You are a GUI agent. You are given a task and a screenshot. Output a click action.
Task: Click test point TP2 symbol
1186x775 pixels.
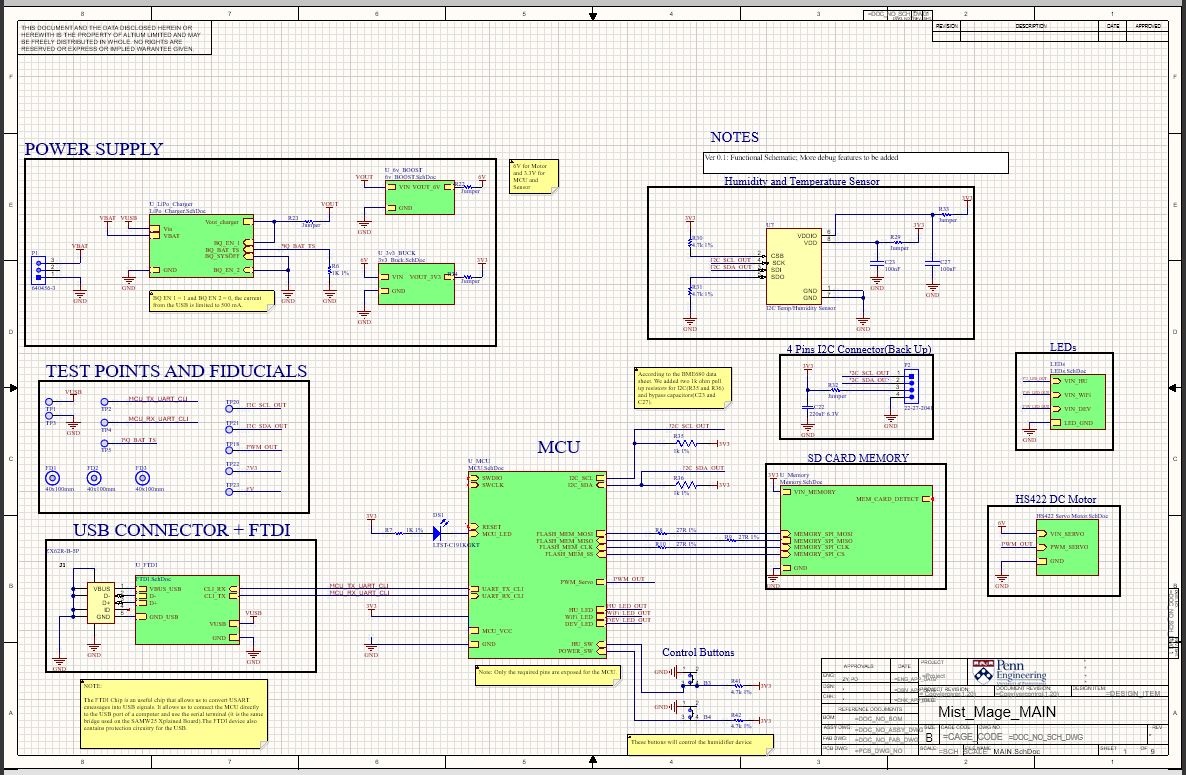point(105,402)
